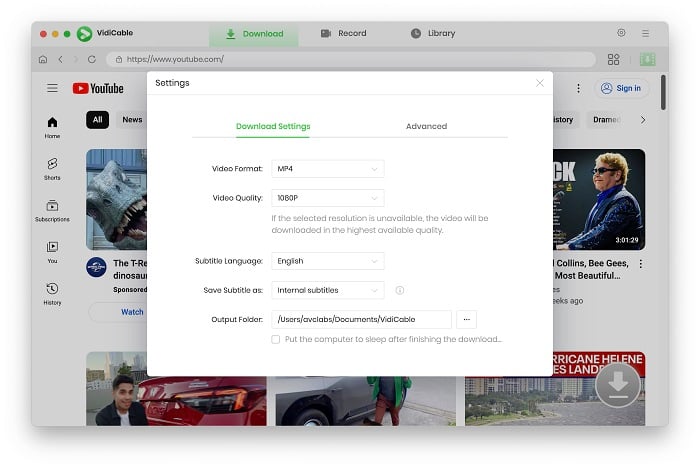Go to YouTube Home in sidebar
This screenshot has width=700, height=468.
click(x=52, y=127)
